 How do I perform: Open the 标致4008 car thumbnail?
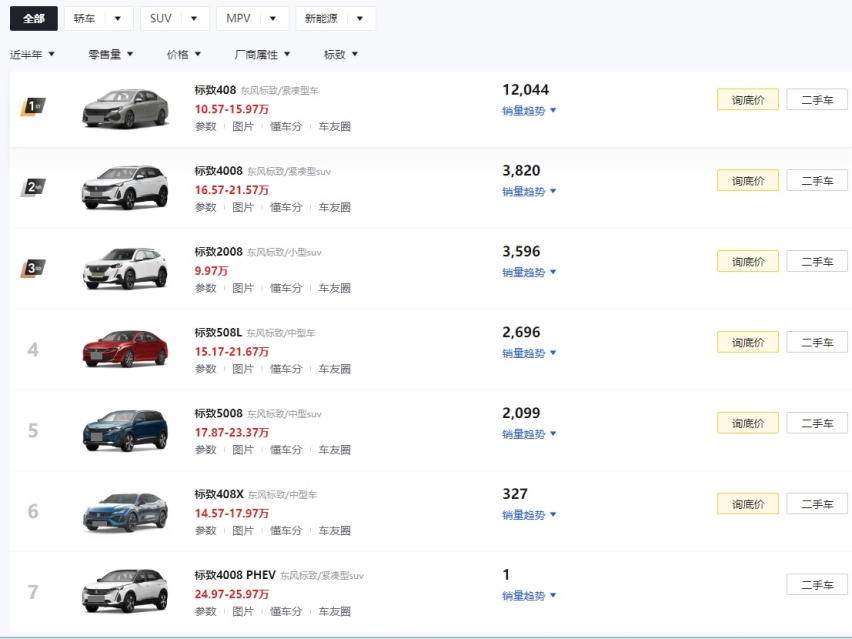point(126,188)
